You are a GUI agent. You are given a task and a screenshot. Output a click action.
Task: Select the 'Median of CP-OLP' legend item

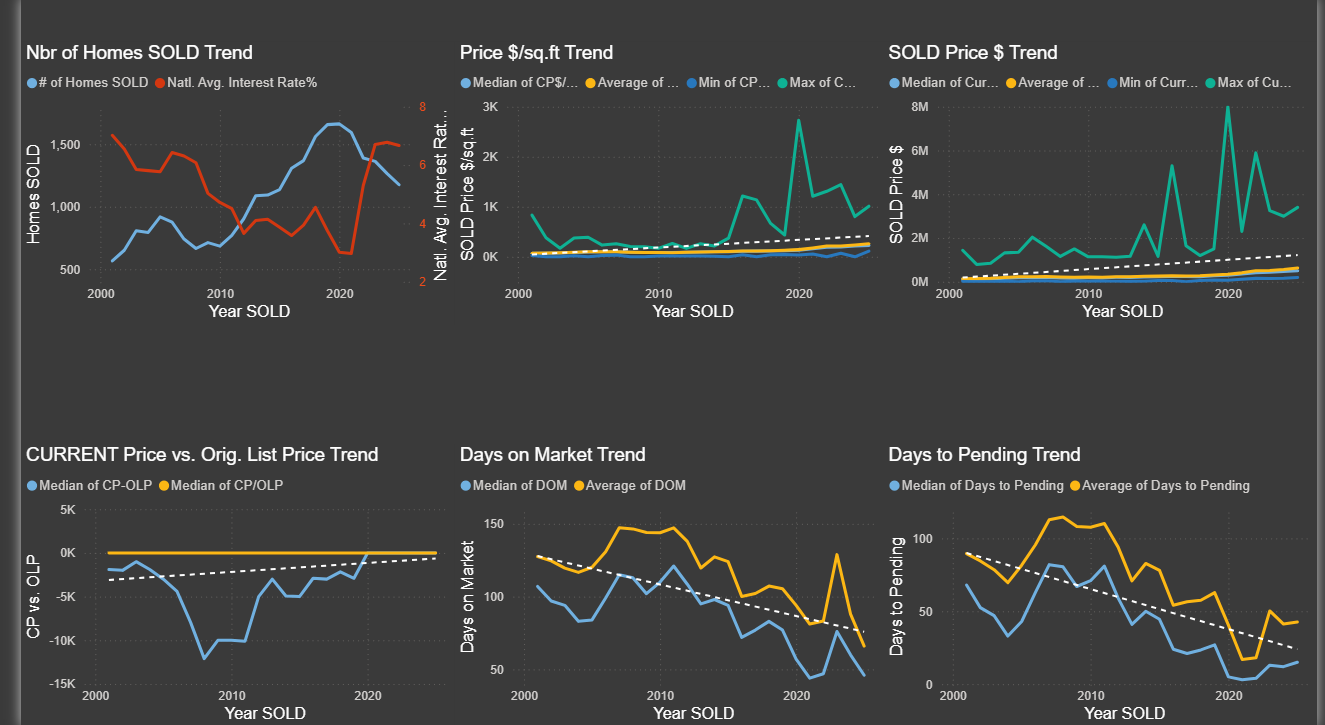click(x=97, y=485)
